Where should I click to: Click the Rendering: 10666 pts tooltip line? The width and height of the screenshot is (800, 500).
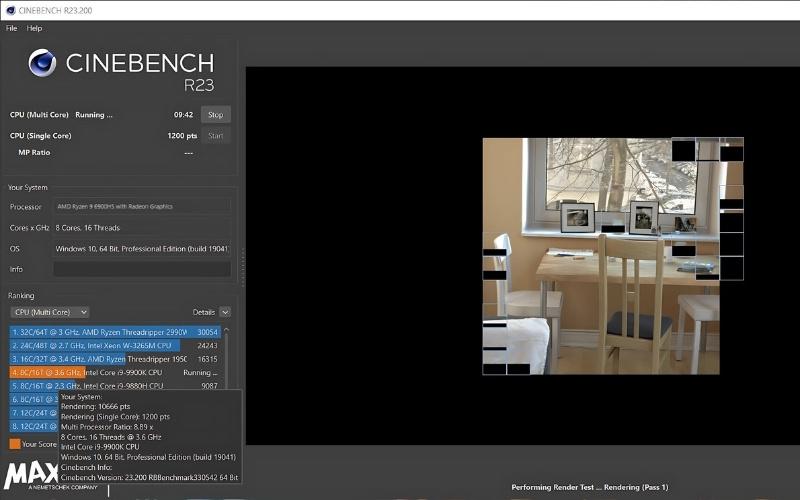[x=95, y=407]
